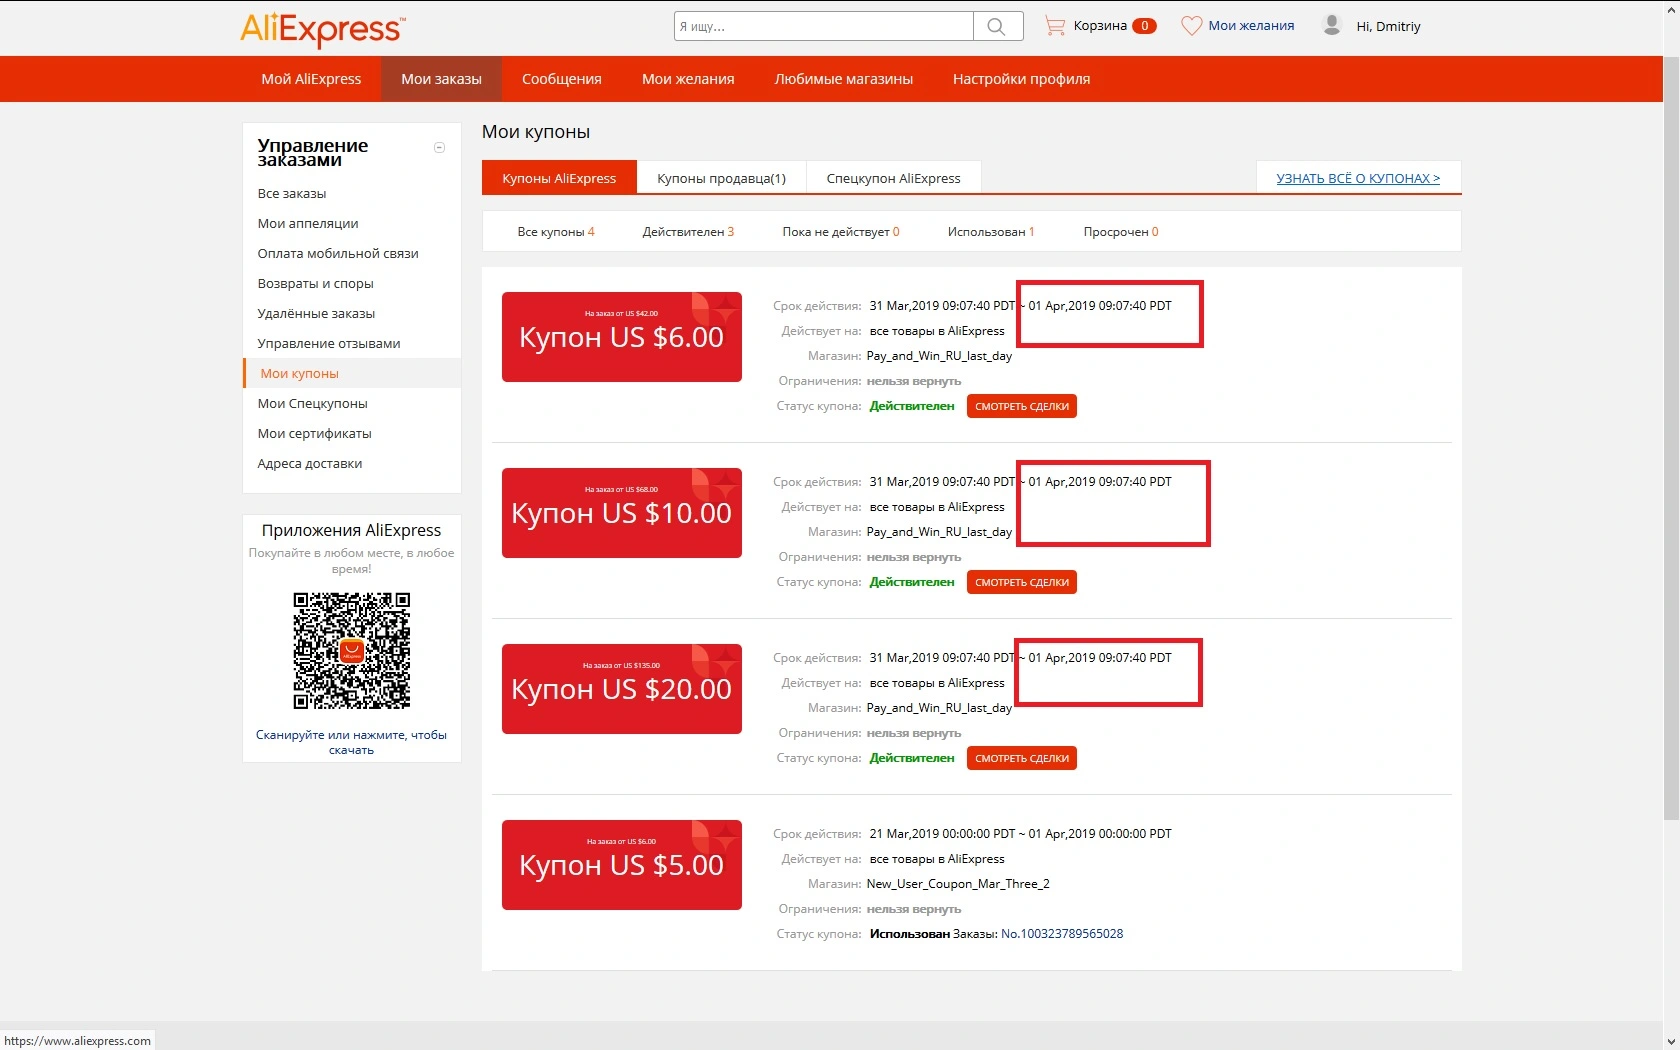Viewport: 1680px width, 1050px height.
Task: Click the black Использован status text
Action: (x=910, y=934)
